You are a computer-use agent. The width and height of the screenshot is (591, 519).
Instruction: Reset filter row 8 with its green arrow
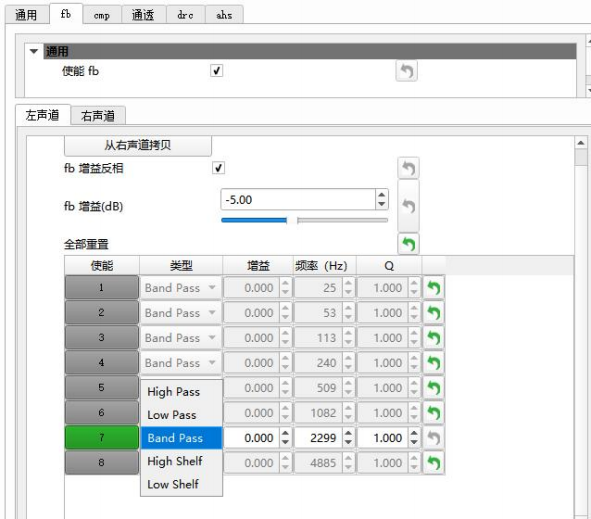point(434,463)
